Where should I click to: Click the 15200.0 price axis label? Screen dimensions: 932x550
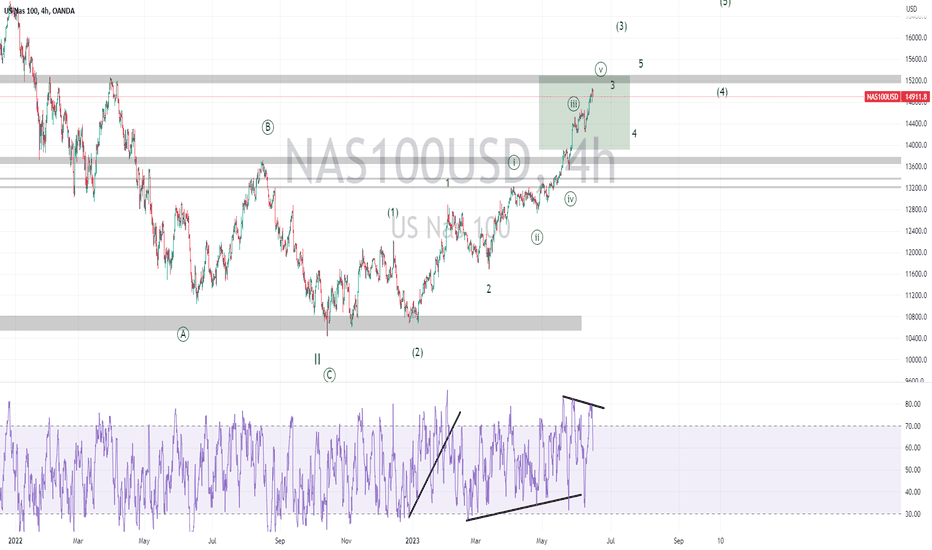(x=916, y=80)
